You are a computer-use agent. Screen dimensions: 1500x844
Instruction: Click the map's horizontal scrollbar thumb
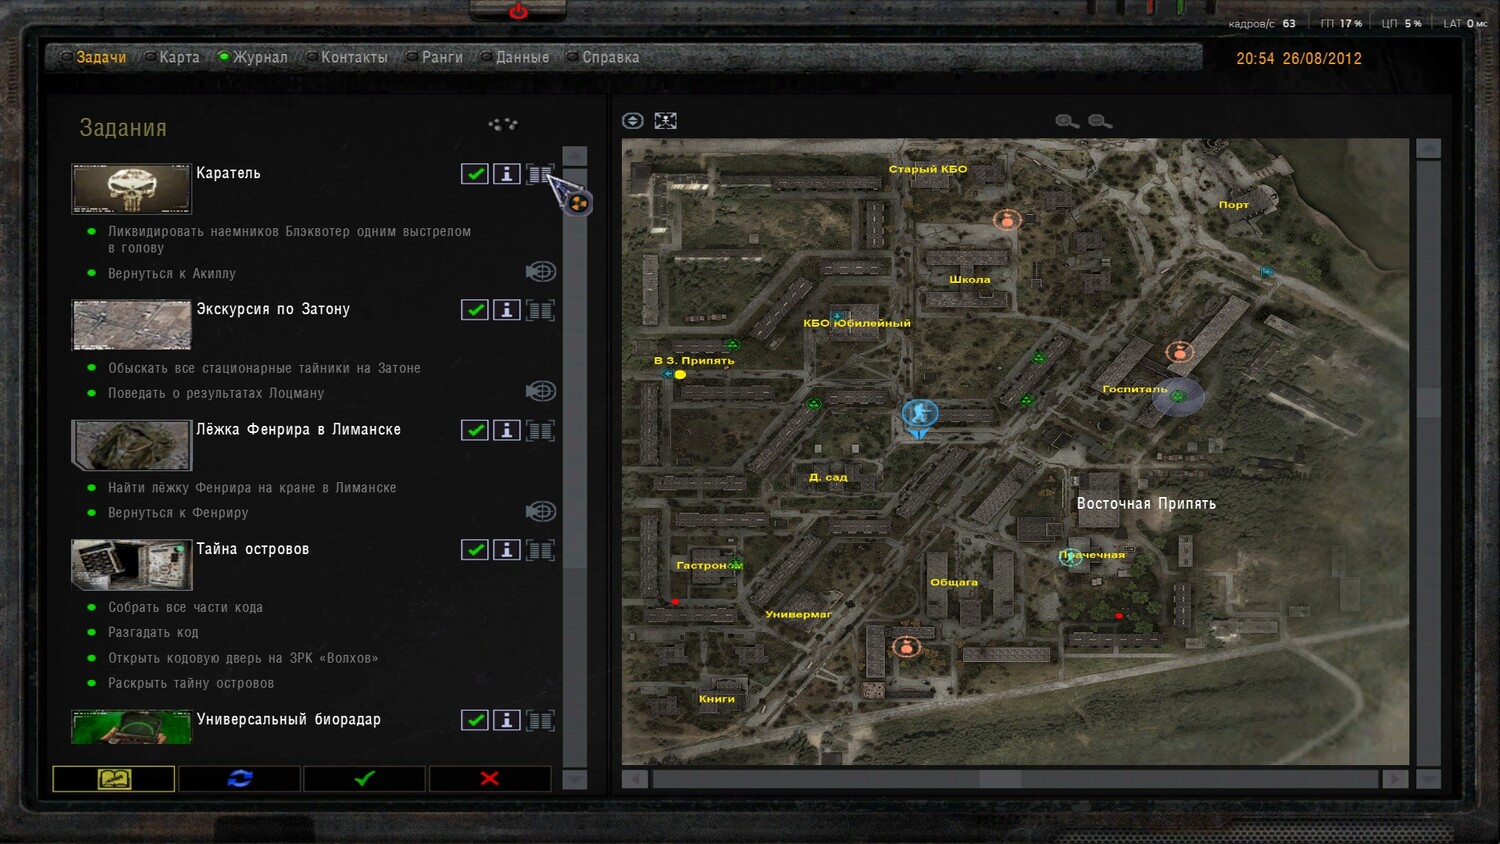(x=1000, y=778)
